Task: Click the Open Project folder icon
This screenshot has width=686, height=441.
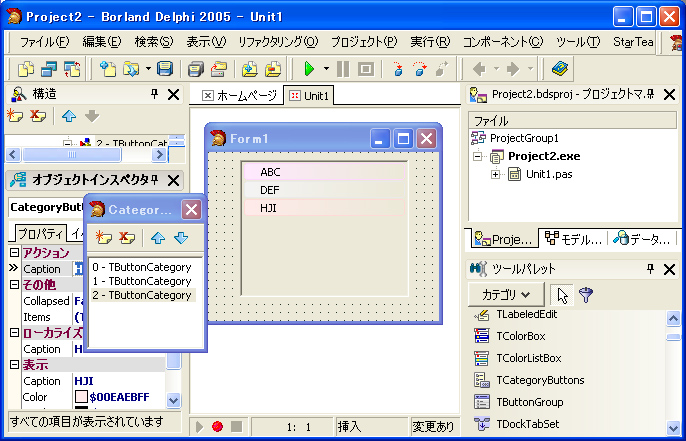Action: click(131, 69)
